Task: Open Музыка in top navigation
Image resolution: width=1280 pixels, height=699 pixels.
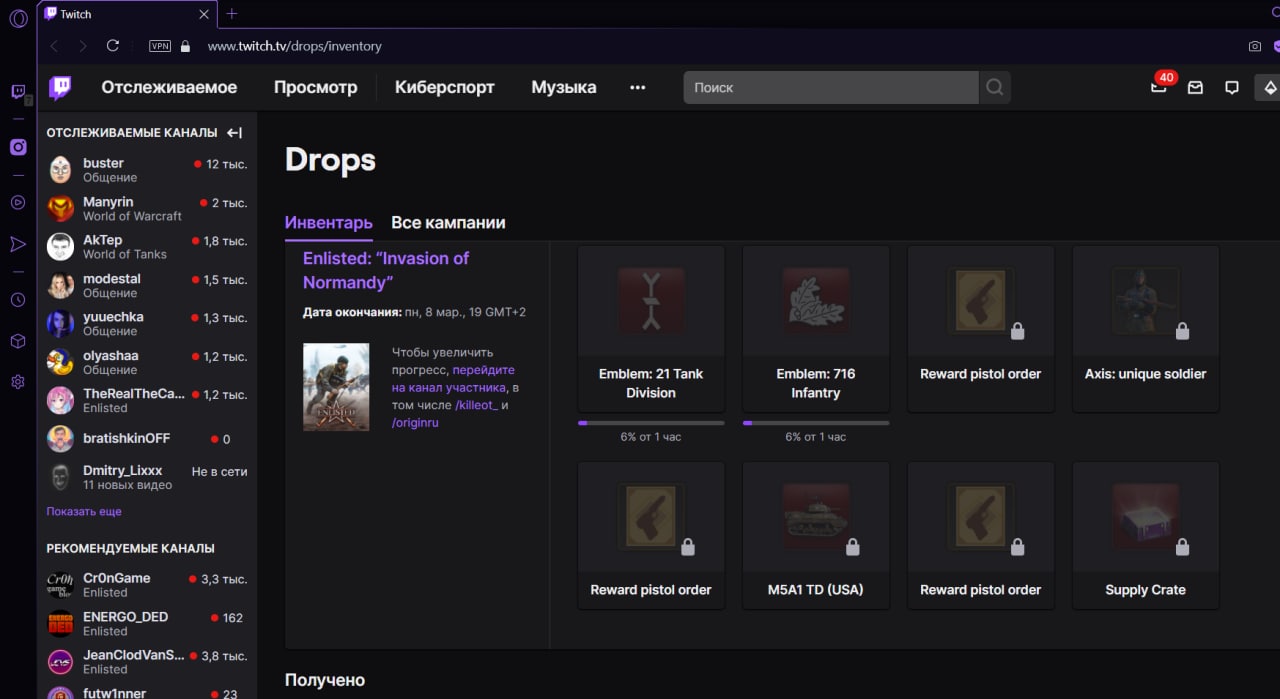Action: click(x=564, y=87)
